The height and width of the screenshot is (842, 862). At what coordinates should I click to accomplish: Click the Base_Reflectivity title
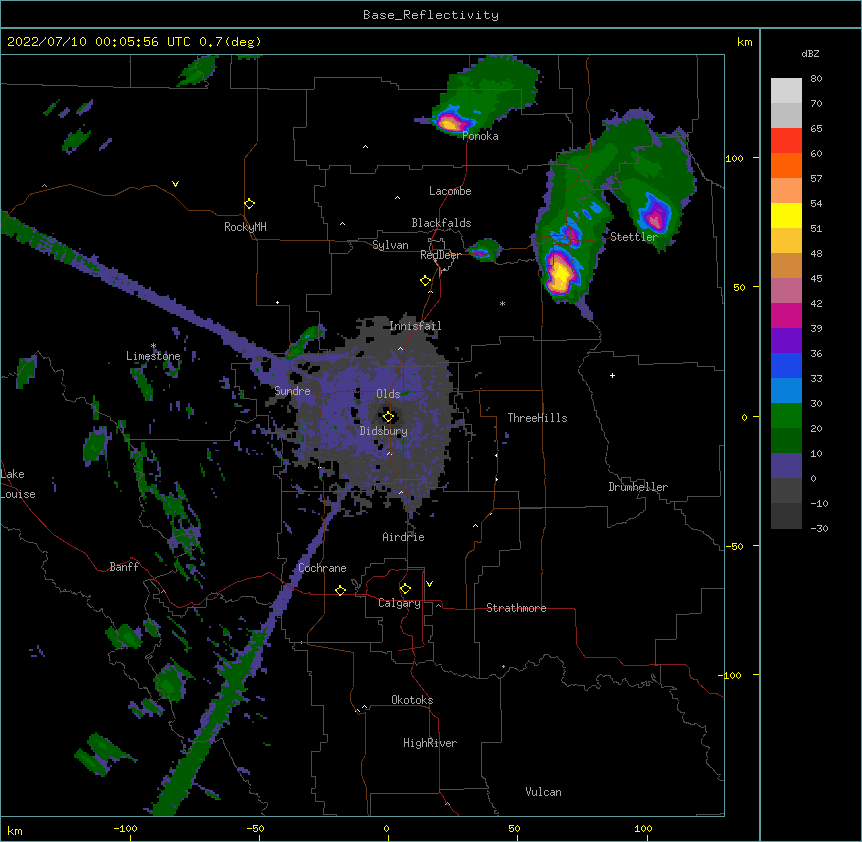(431, 15)
